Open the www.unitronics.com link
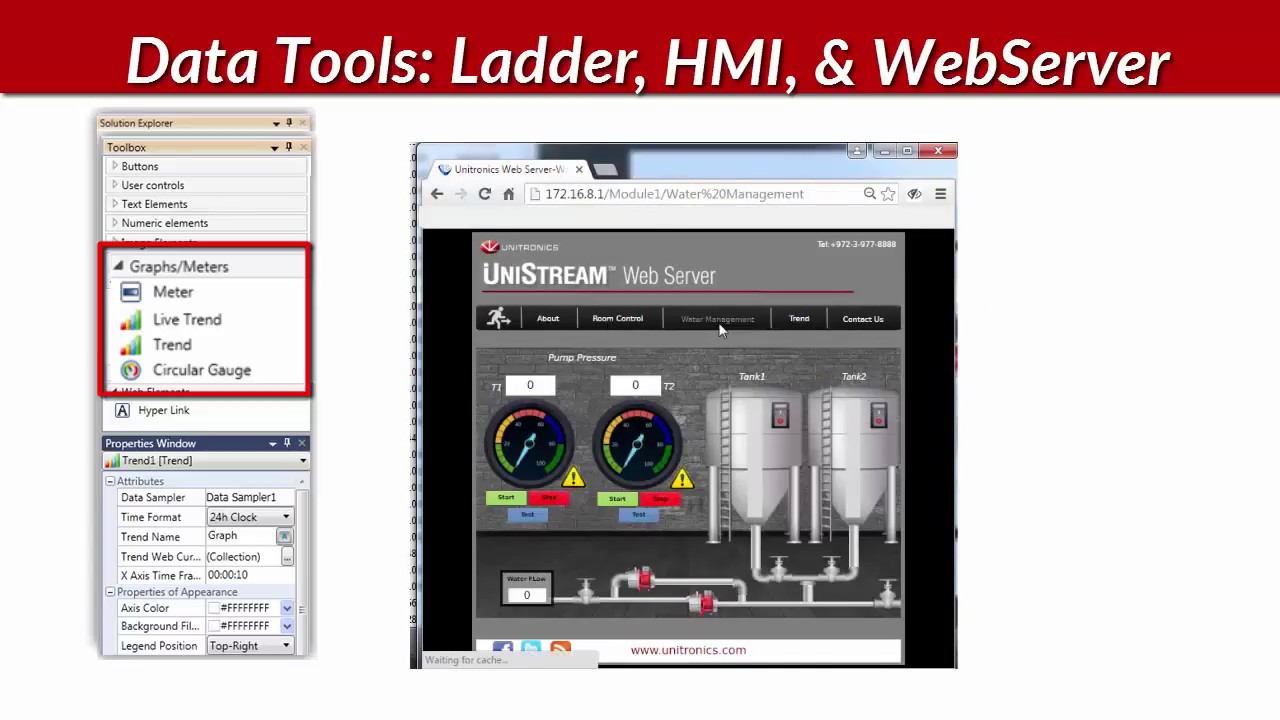The height and width of the screenshot is (720, 1280). (688, 650)
